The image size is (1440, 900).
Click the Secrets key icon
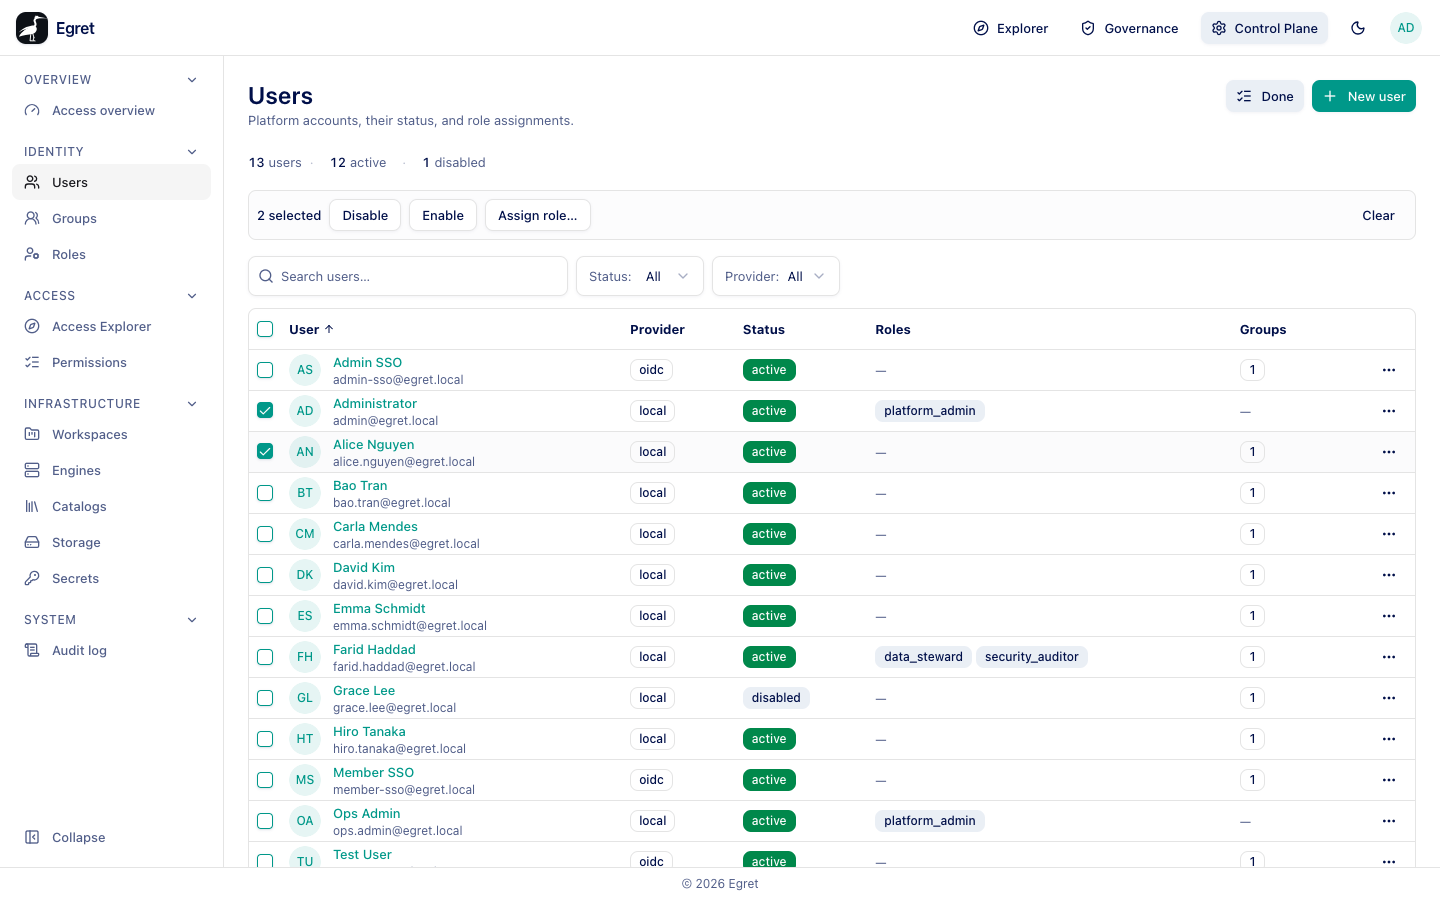pyautogui.click(x=32, y=578)
